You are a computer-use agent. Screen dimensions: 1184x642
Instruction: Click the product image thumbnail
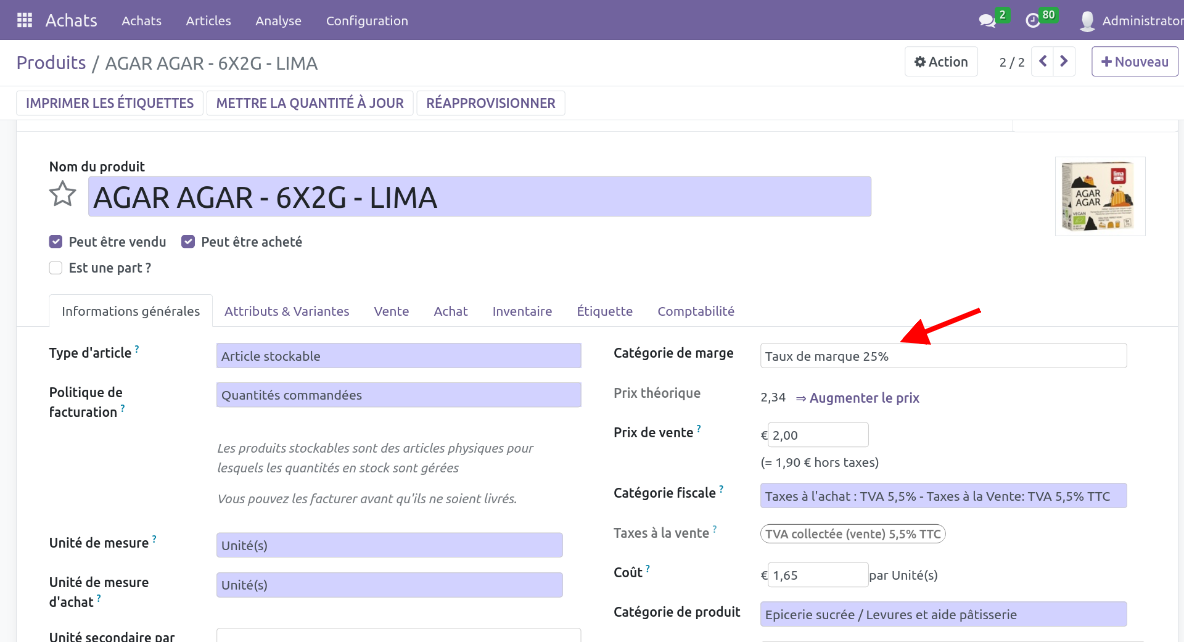pyautogui.click(x=1100, y=196)
